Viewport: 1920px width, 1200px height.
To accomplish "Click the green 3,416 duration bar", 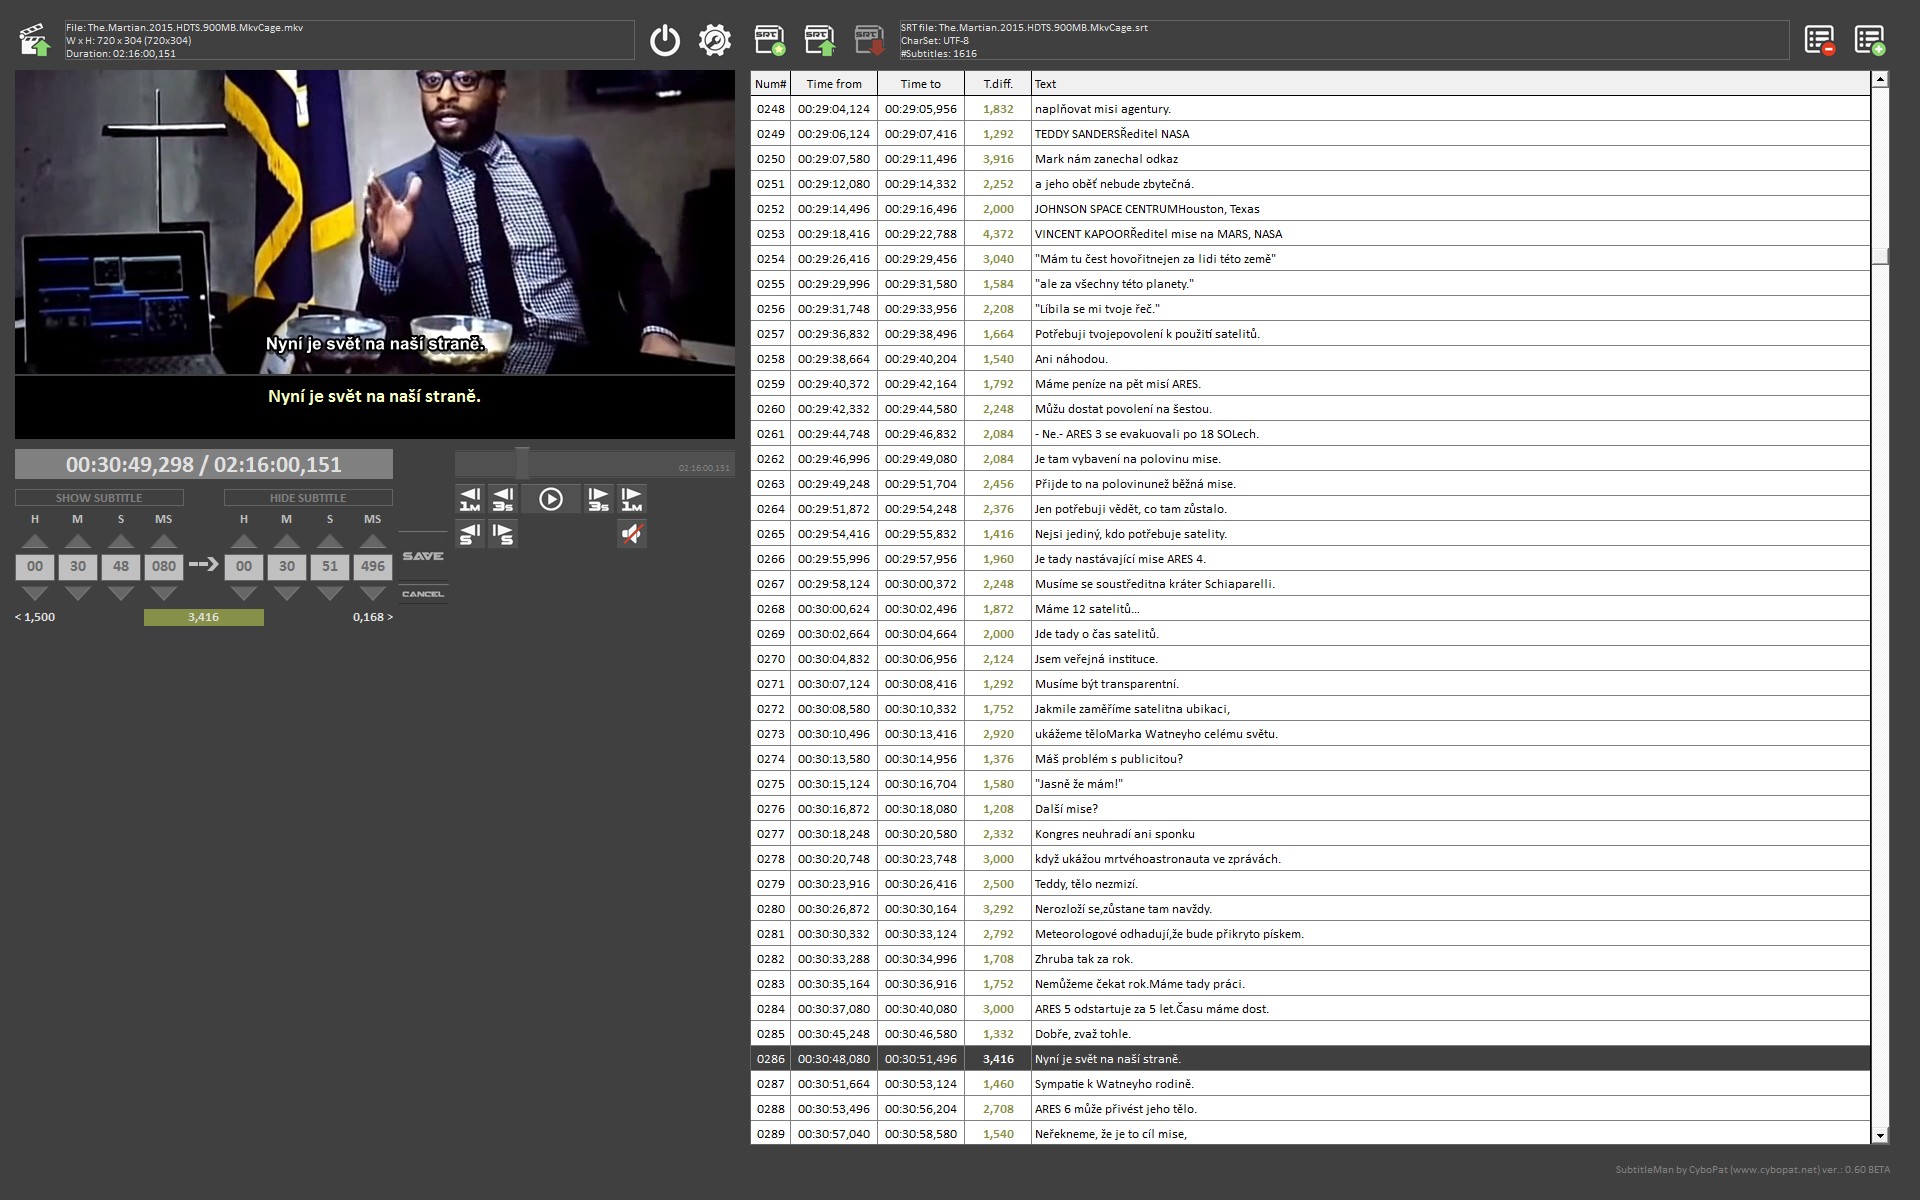I will point(204,617).
